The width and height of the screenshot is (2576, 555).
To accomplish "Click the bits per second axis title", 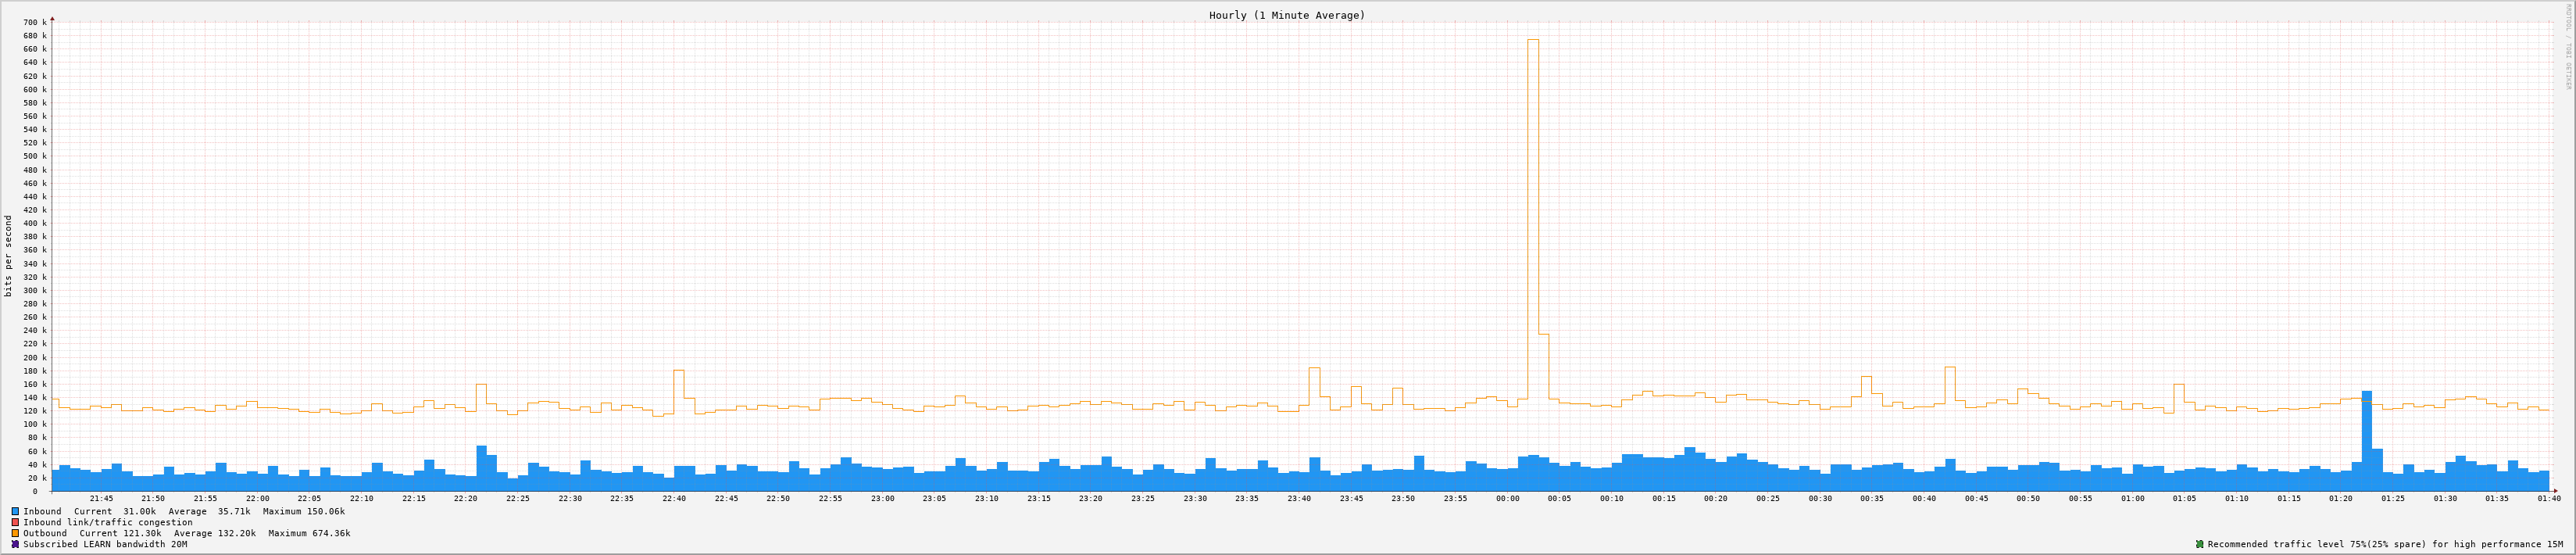I will 9,256.
